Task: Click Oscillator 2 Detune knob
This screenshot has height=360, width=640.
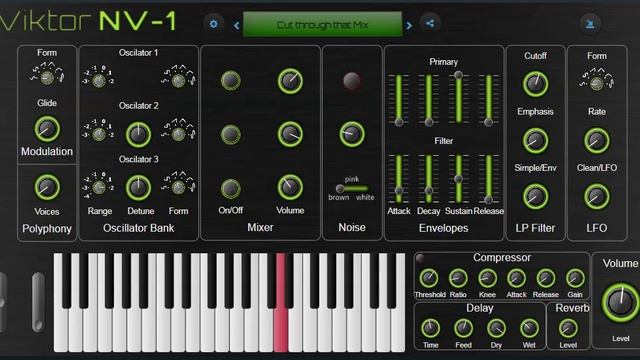Action: (138, 134)
